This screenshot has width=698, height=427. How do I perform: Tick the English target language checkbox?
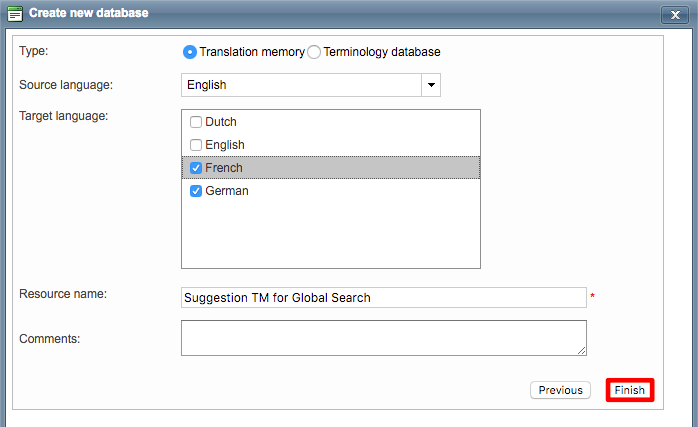(x=196, y=145)
